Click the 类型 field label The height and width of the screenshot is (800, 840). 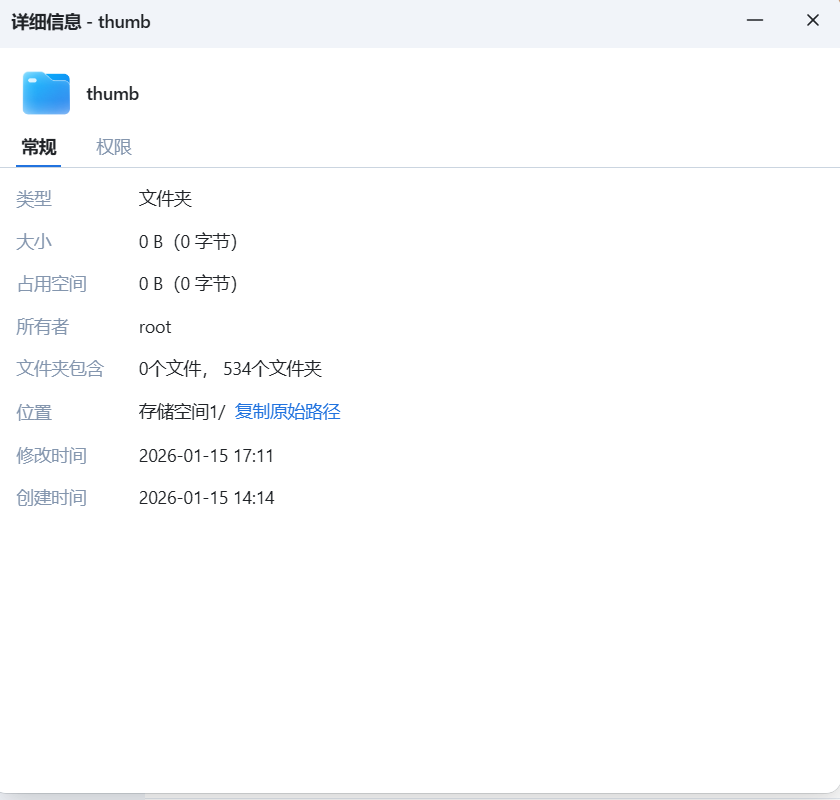tap(34, 199)
